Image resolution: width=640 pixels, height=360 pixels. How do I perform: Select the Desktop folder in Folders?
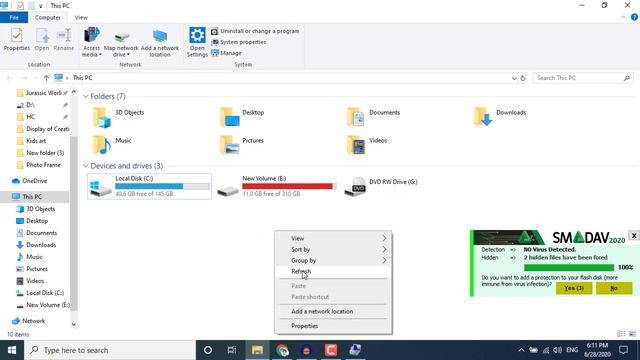click(242, 117)
